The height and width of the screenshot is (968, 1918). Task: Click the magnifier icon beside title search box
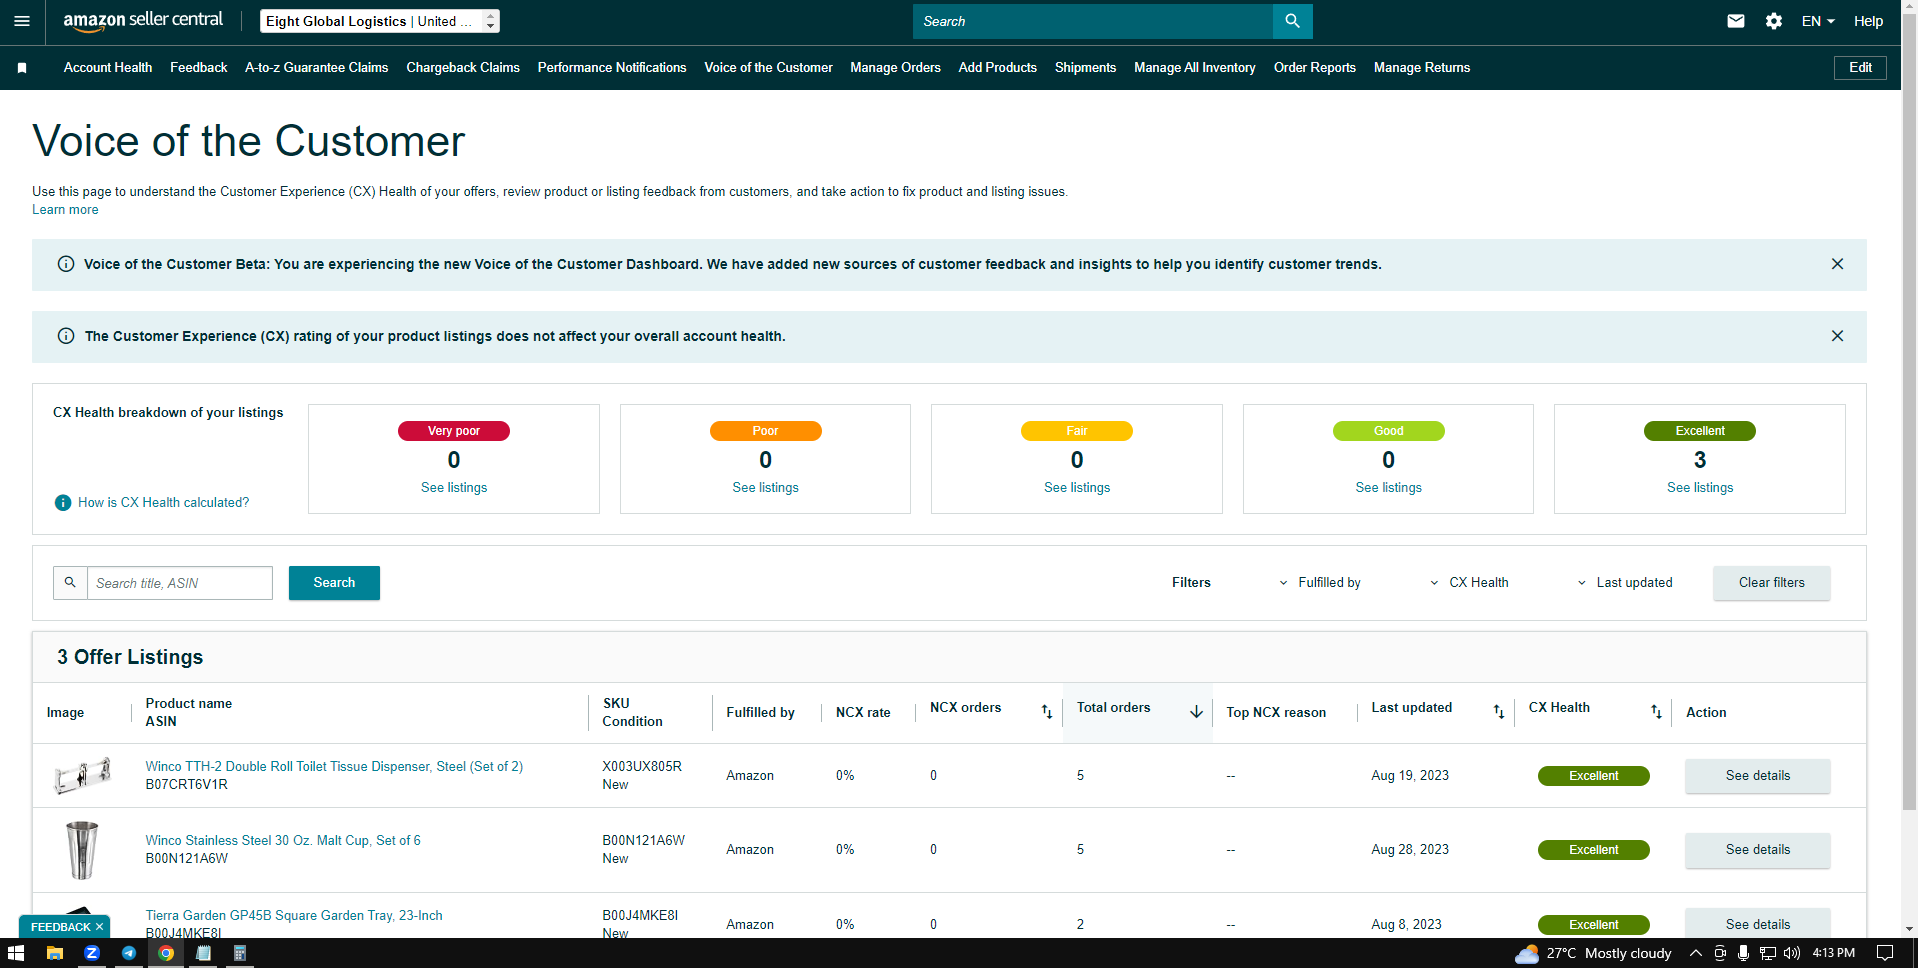tap(70, 583)
